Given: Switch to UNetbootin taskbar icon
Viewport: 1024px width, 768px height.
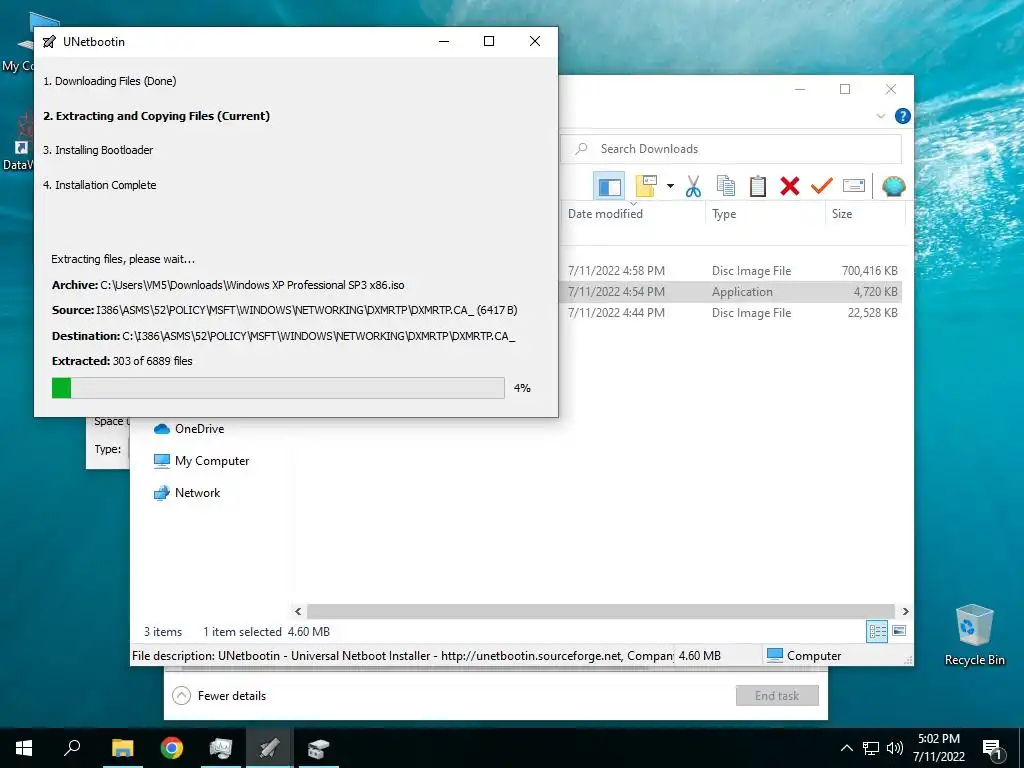Looking at the screenshot, I should [x=270, y=748].
